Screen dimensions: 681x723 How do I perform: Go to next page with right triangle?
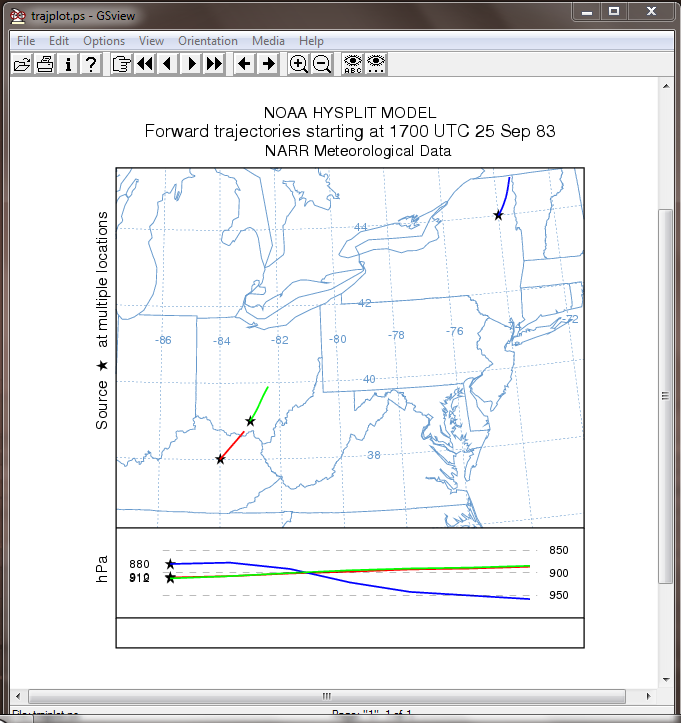pyautogui.click(x=191, y=64)
